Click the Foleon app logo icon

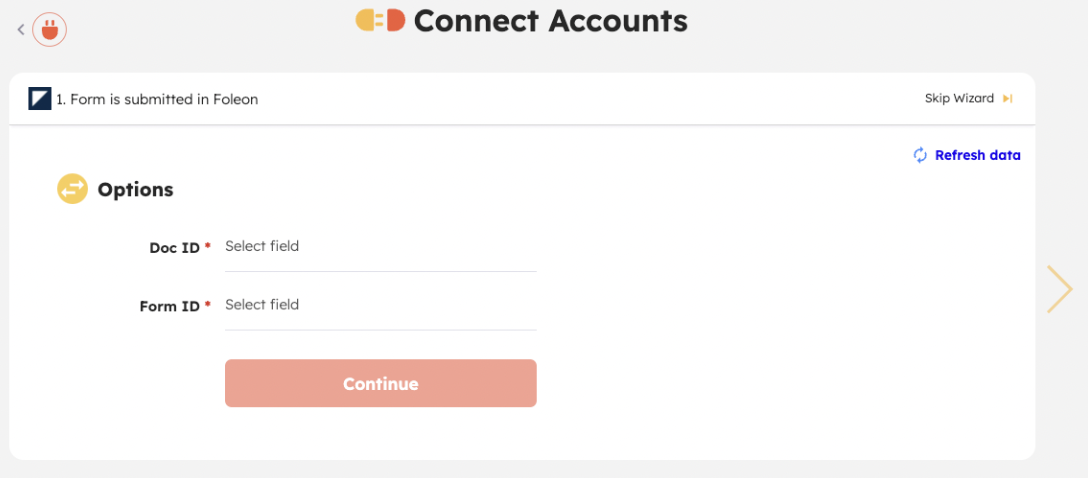coord(40,99)
